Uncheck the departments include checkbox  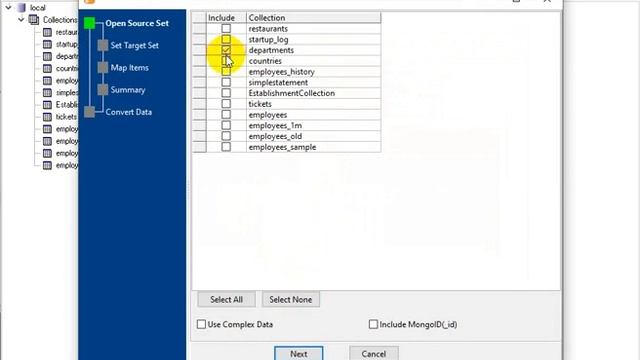(x=226, y=50)
